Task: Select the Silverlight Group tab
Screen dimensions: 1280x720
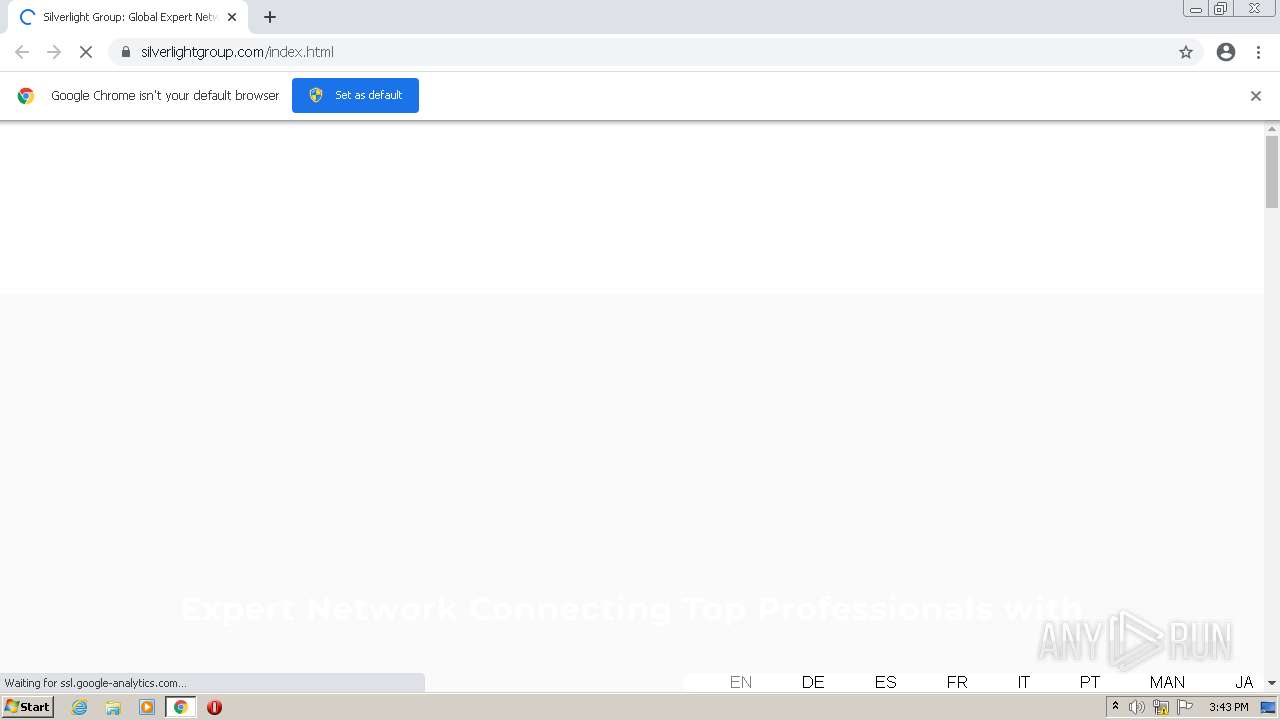Action: point(128,17)
